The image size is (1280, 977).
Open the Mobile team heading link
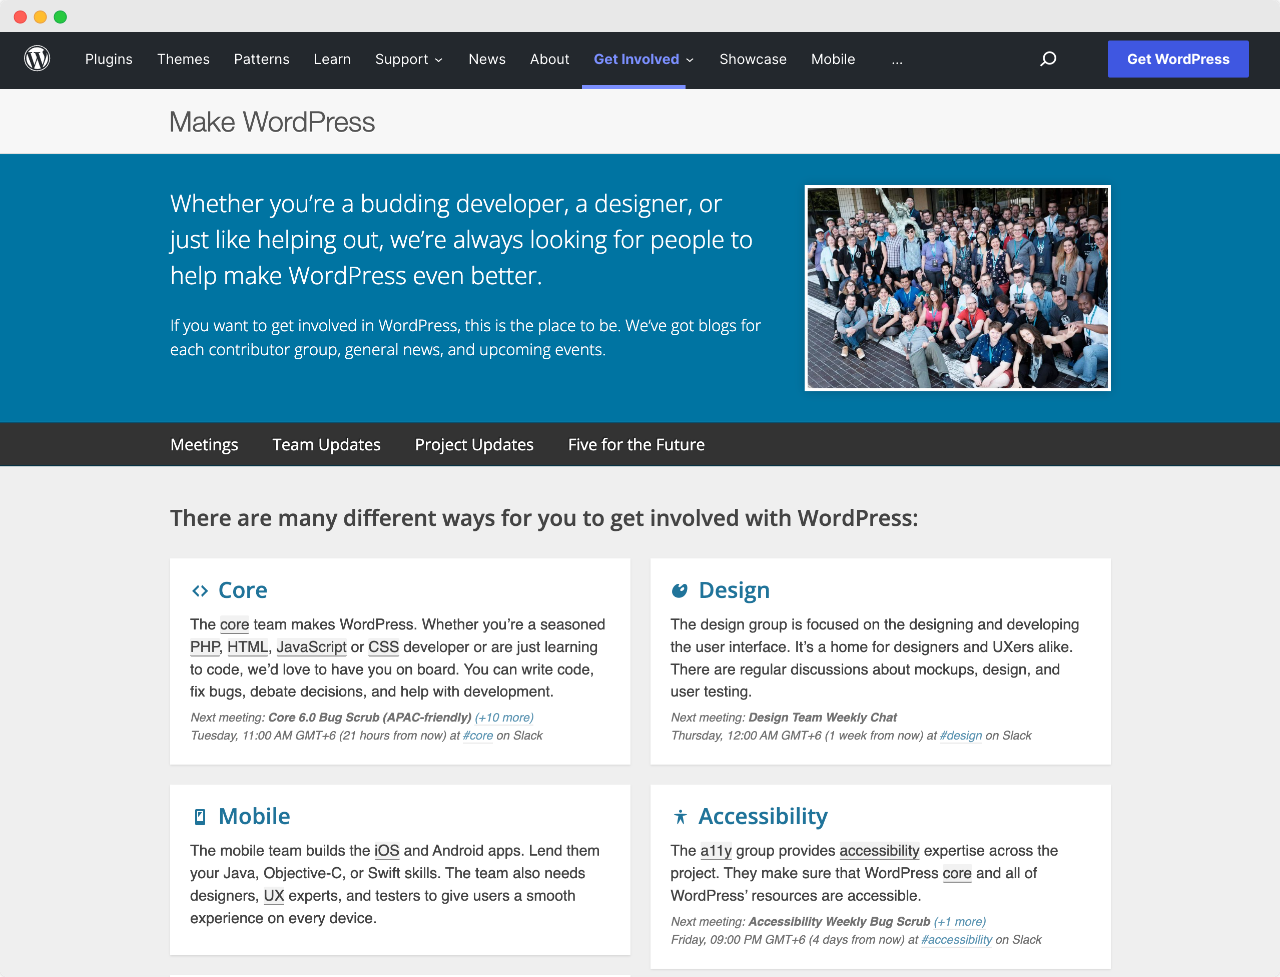coord(254,817)
